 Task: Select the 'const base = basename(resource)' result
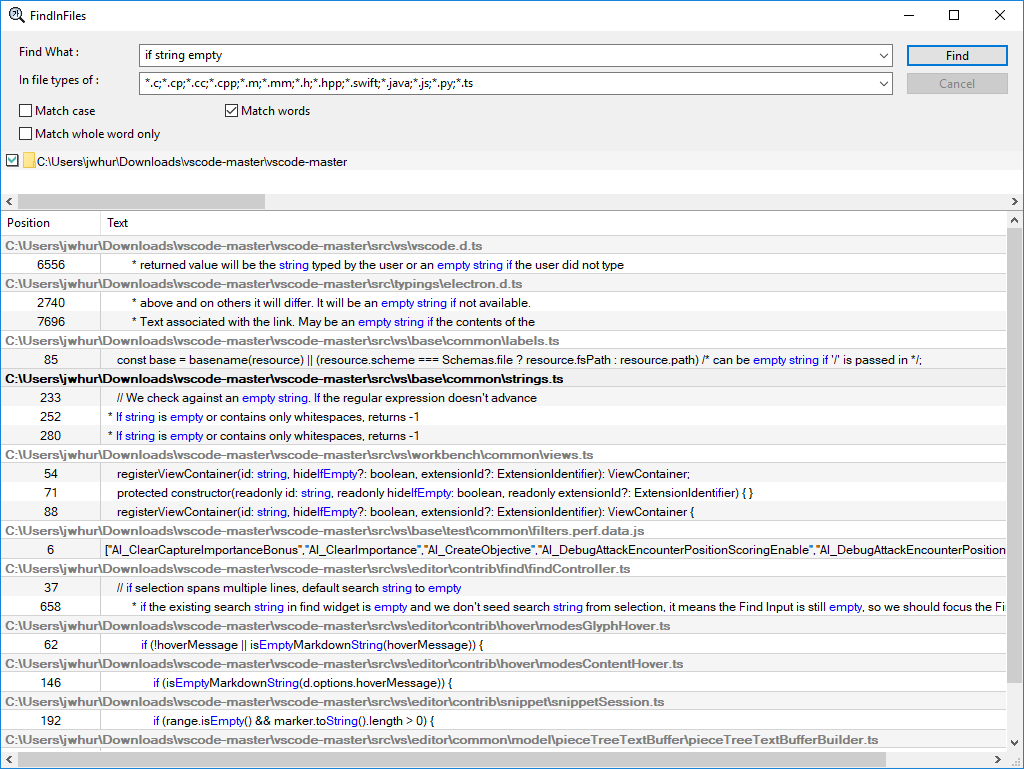tap(504, 360)
